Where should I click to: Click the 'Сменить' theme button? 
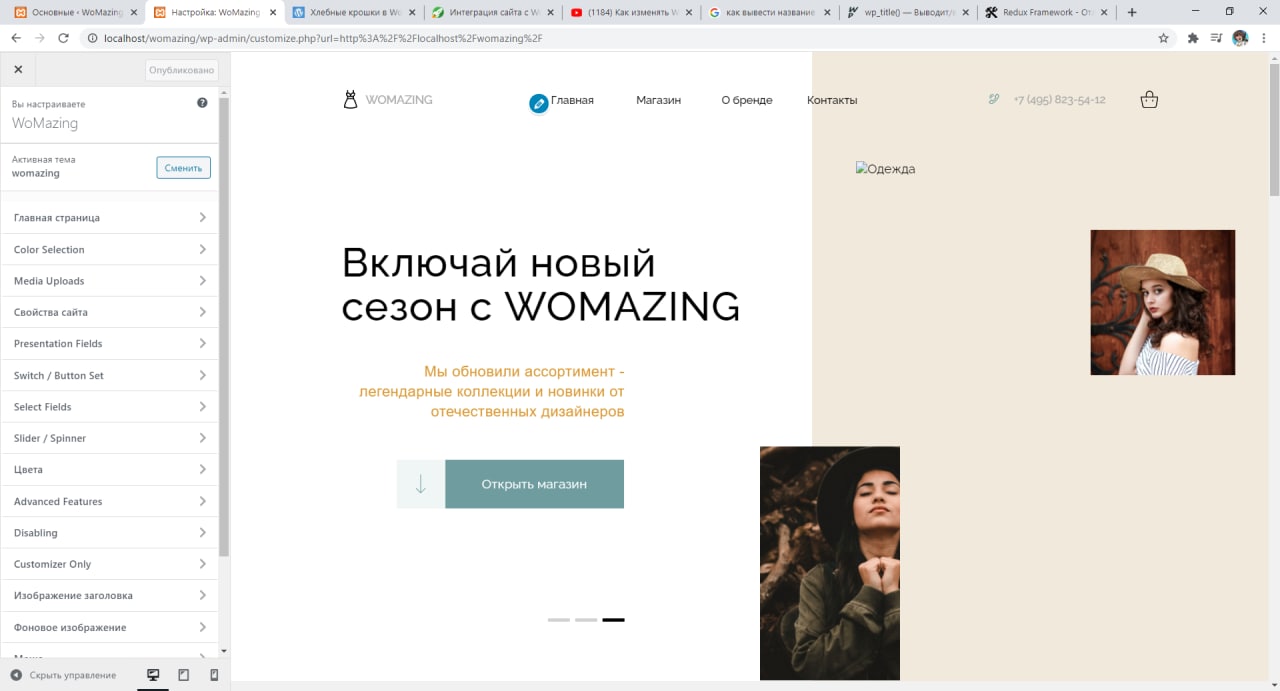point(183,168)
